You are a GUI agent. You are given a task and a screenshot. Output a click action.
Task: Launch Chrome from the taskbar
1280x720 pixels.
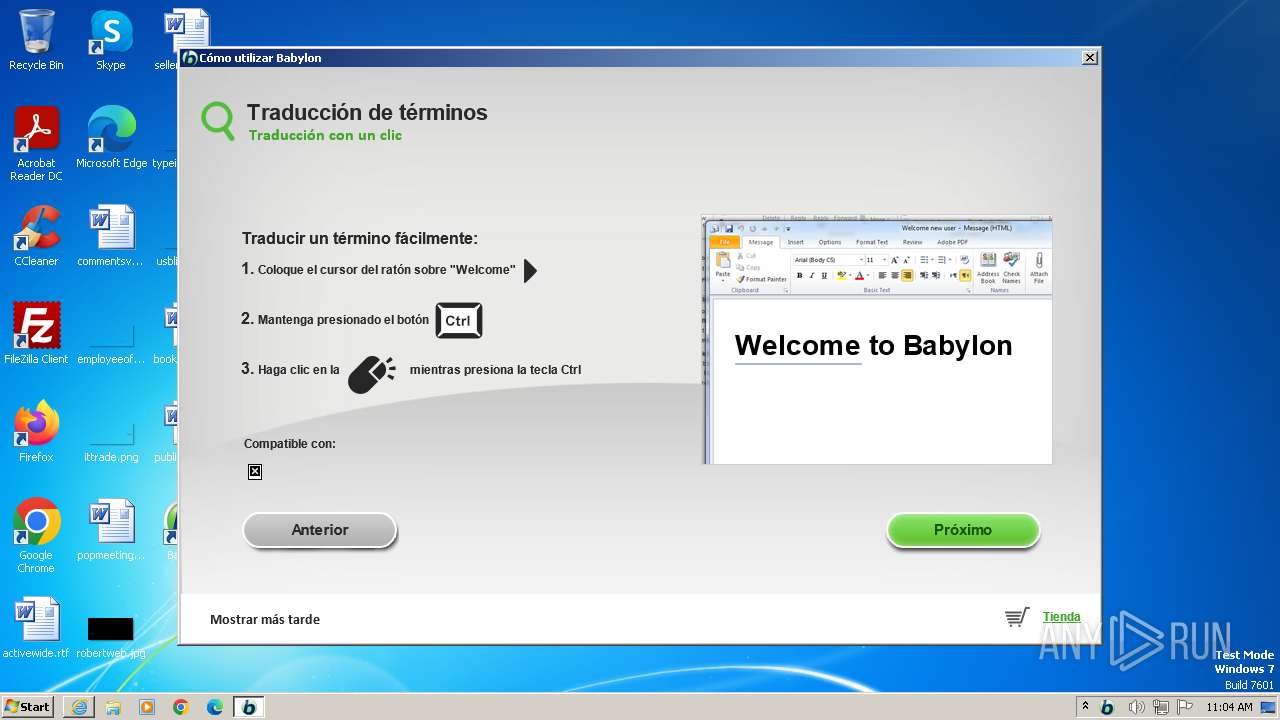coord(181,707)
